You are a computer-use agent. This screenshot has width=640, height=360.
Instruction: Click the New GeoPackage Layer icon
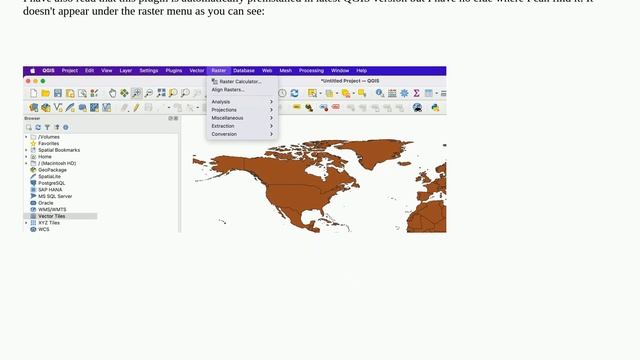(x=46, y=108)
